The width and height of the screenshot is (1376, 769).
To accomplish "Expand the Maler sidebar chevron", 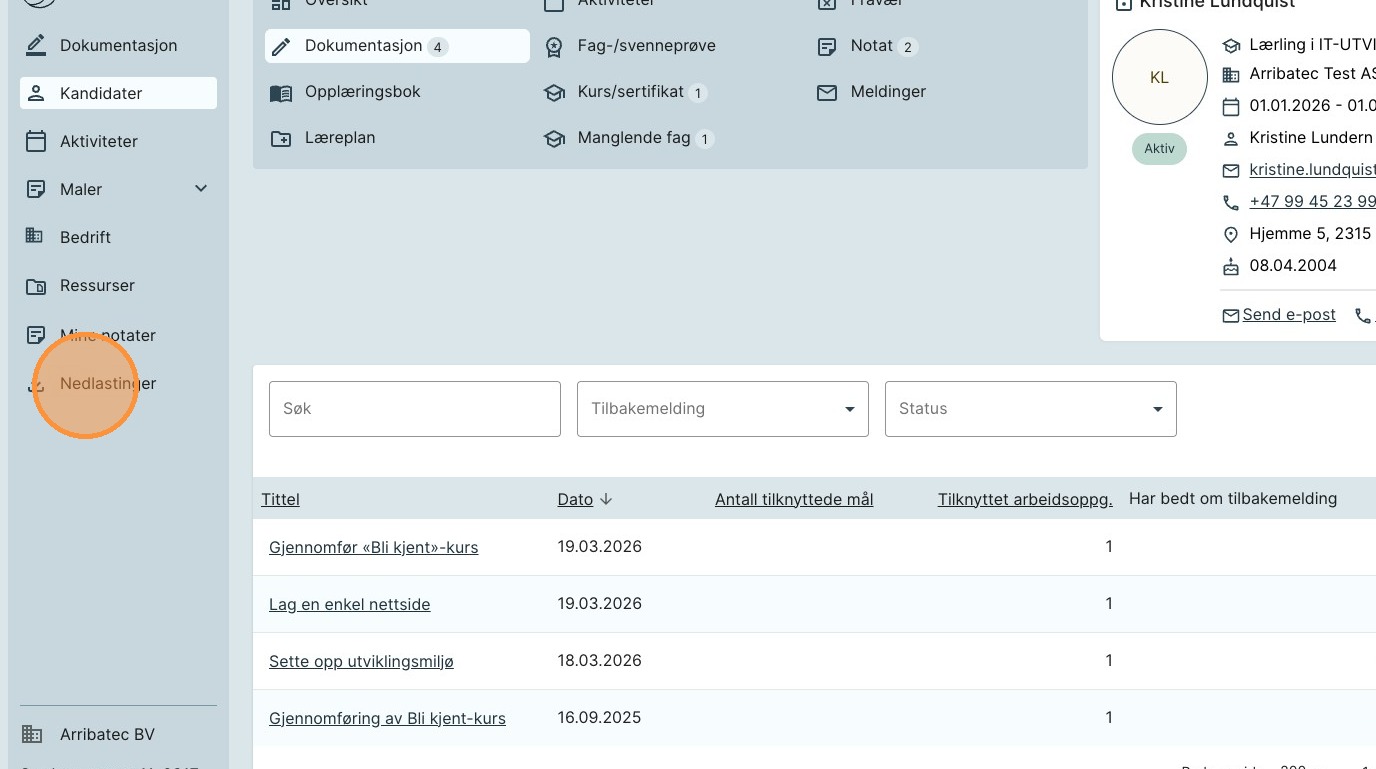I will pyautogui.click(x=201, y=189).
